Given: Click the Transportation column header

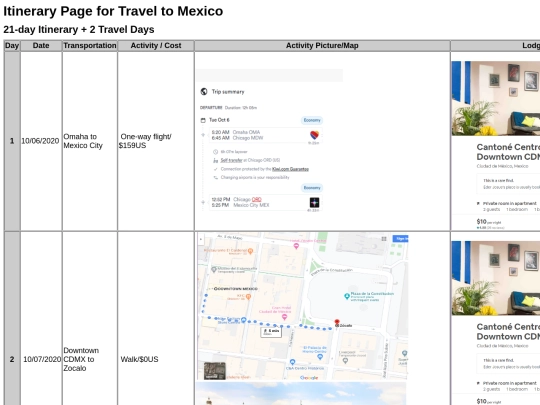Looking at the screenshot, I should [x=90, y=46].
